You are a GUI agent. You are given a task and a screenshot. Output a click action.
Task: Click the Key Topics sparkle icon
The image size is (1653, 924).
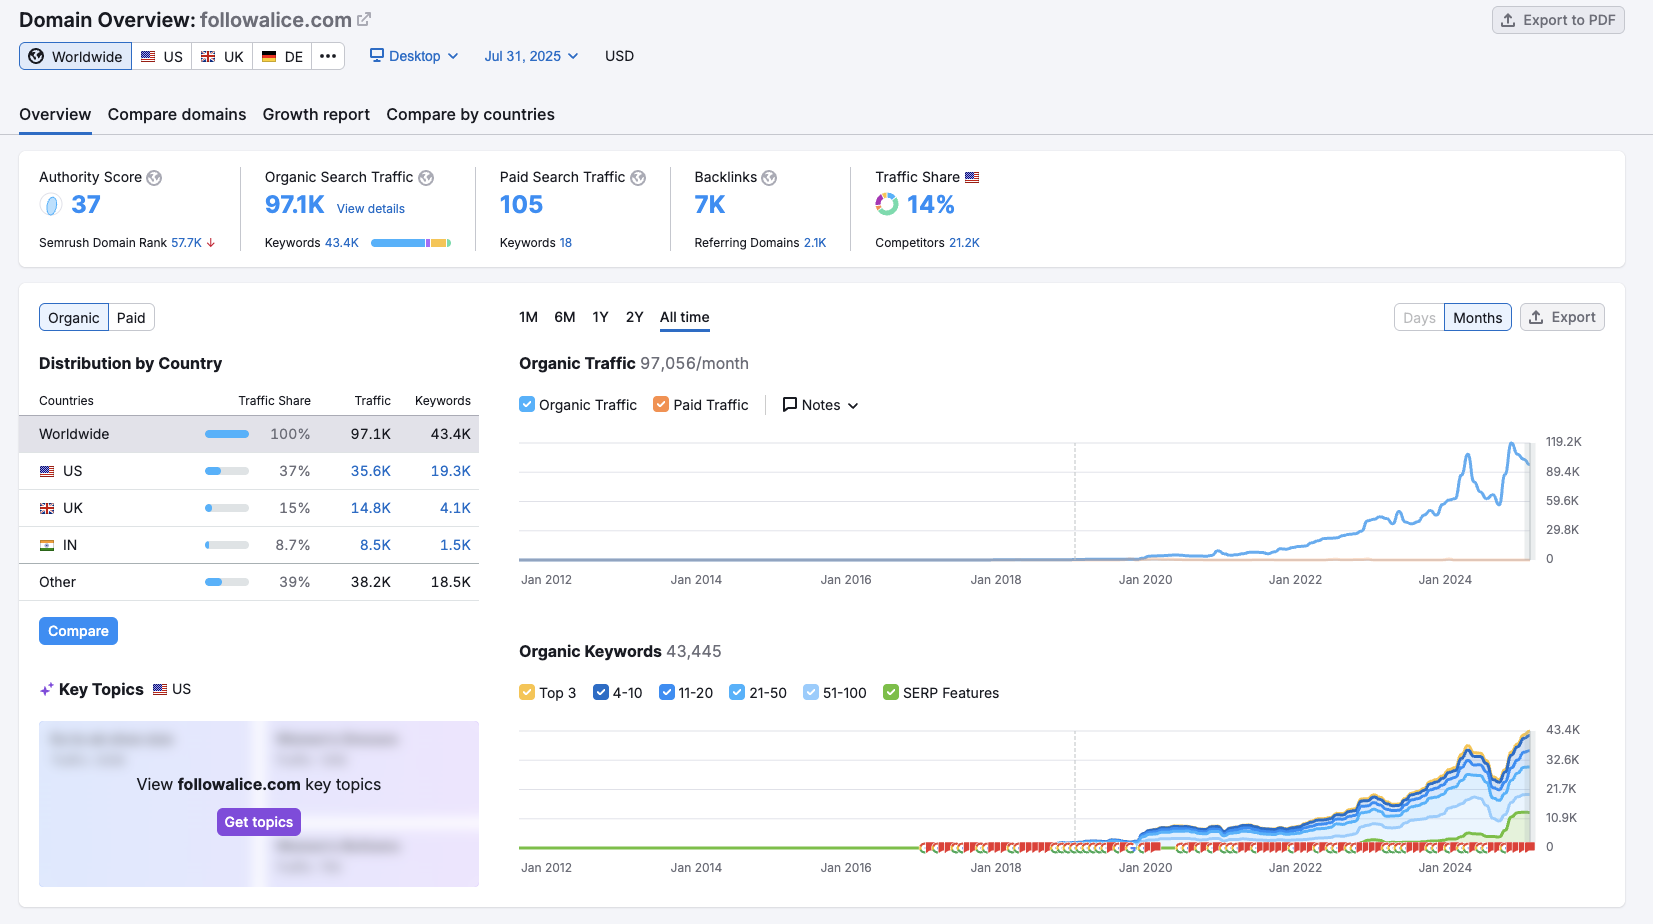[46, 689]
